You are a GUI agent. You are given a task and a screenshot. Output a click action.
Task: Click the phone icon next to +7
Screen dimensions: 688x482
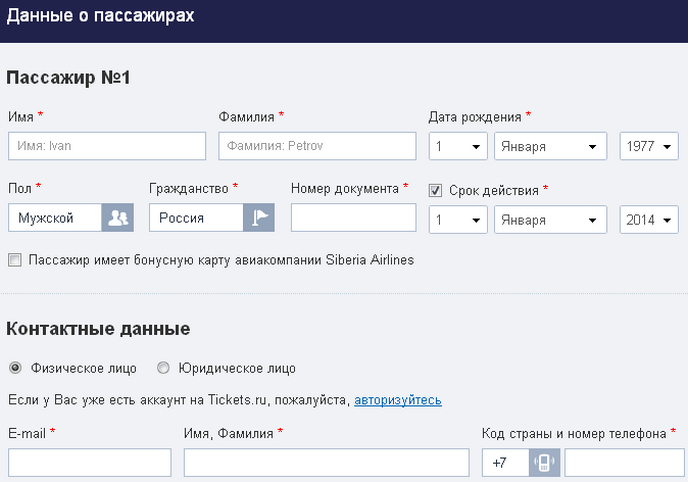click(x=544, y=462)
